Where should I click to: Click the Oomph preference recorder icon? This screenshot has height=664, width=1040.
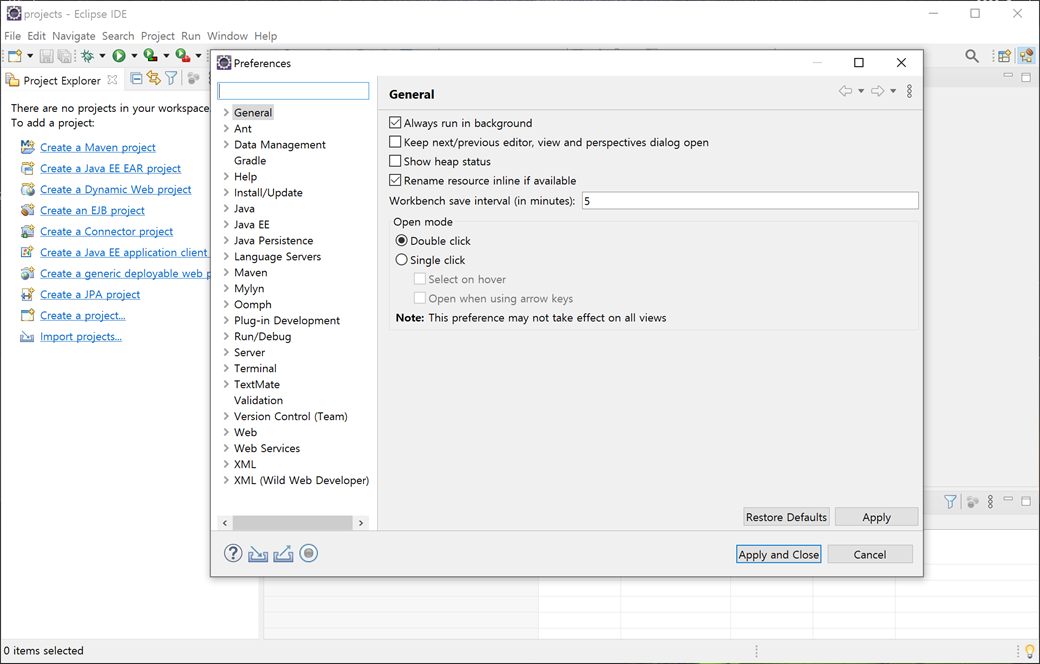308,553
